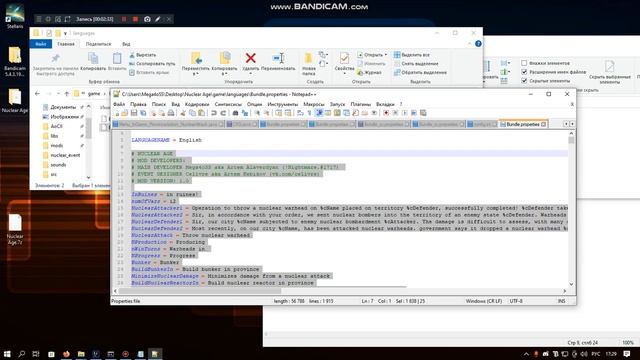Click the Properties icon in Explorer ribbon

pyautogui.click(x=344, y=58)
